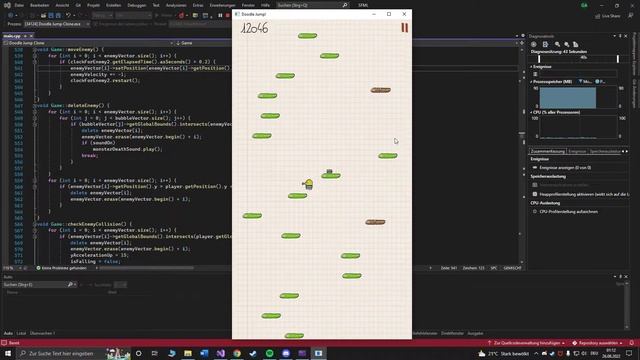
Task: Click the red stop debugging button
Action: 228,16
